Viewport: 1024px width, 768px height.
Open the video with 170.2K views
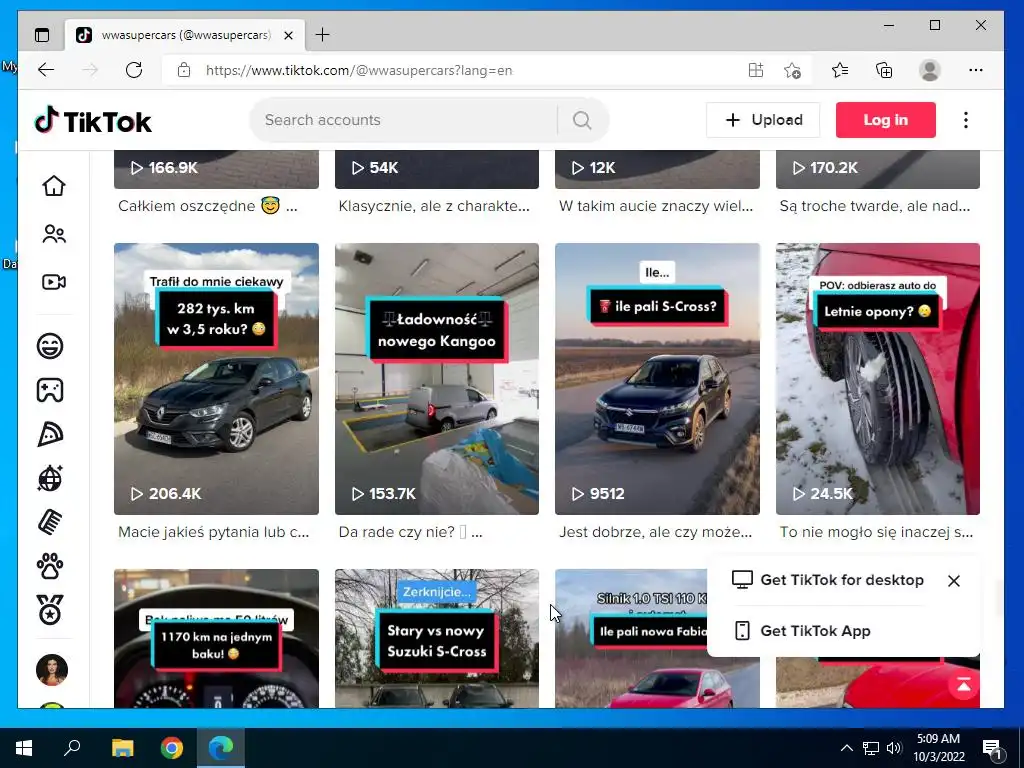878,169
